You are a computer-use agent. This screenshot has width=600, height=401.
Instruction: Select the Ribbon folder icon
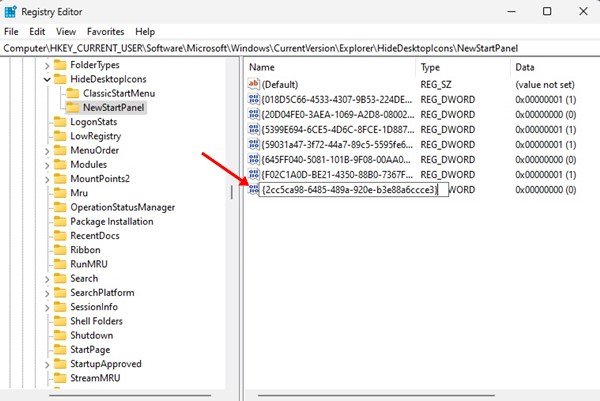(60, 249)
